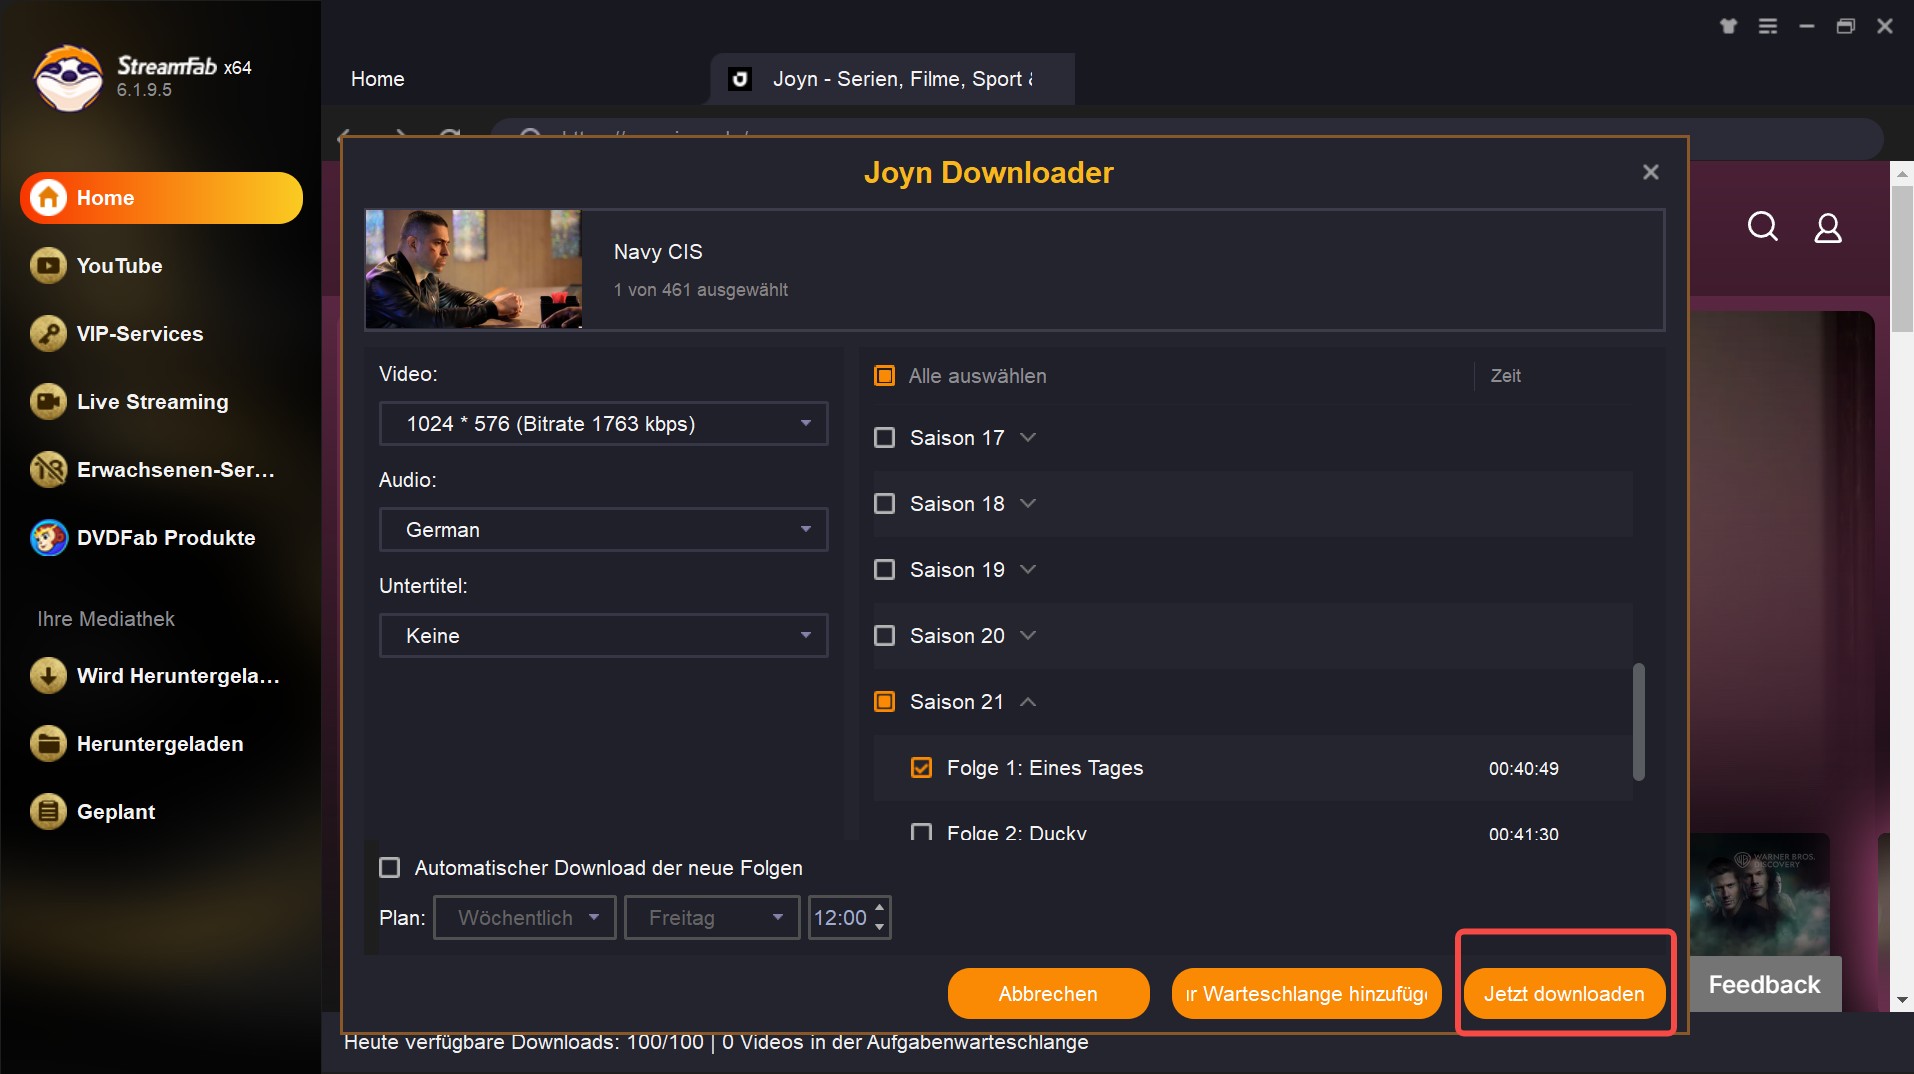
Task: Click the Joyn user account icon
Action: (x=1828, y=228)
